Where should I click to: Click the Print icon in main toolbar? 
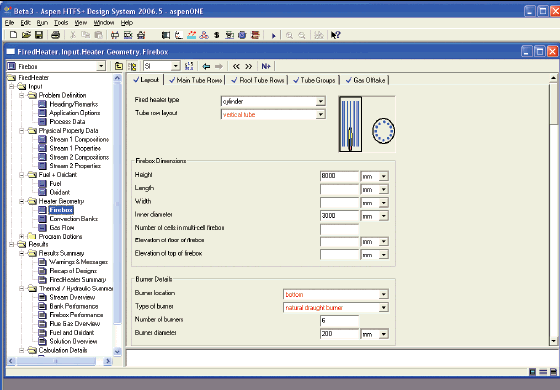(55, 35)
